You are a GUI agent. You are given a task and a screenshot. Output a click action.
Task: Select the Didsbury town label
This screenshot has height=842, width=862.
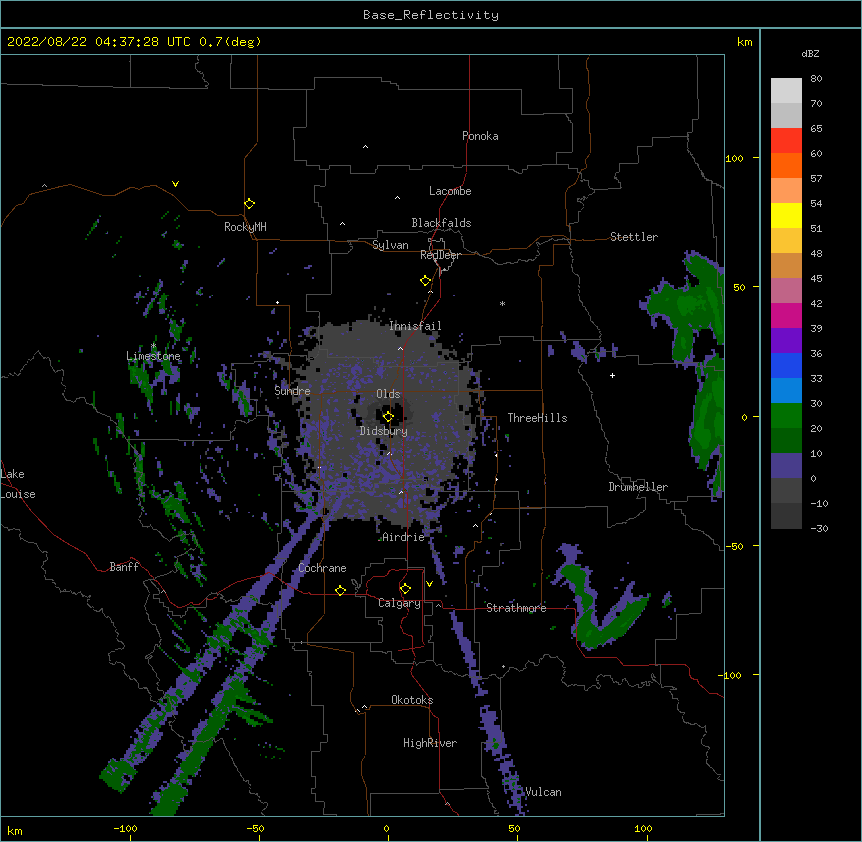point(384,431)
